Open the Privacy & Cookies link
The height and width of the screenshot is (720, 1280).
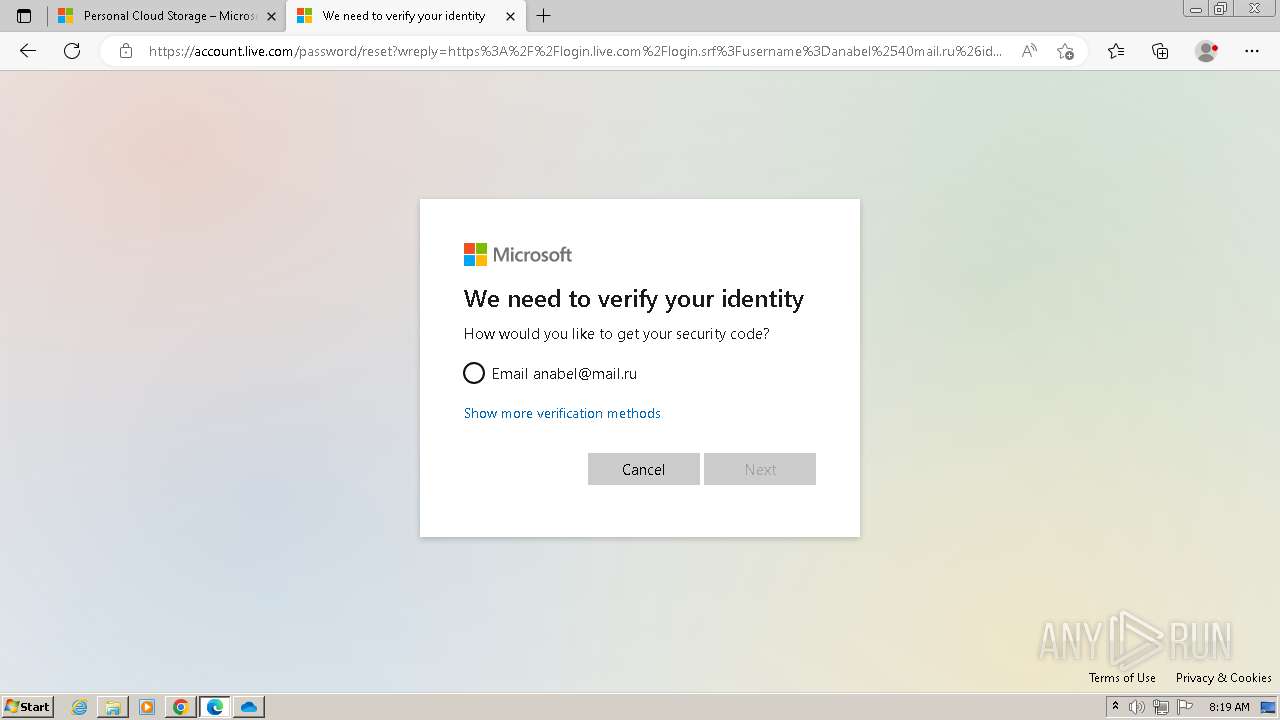1224,678
